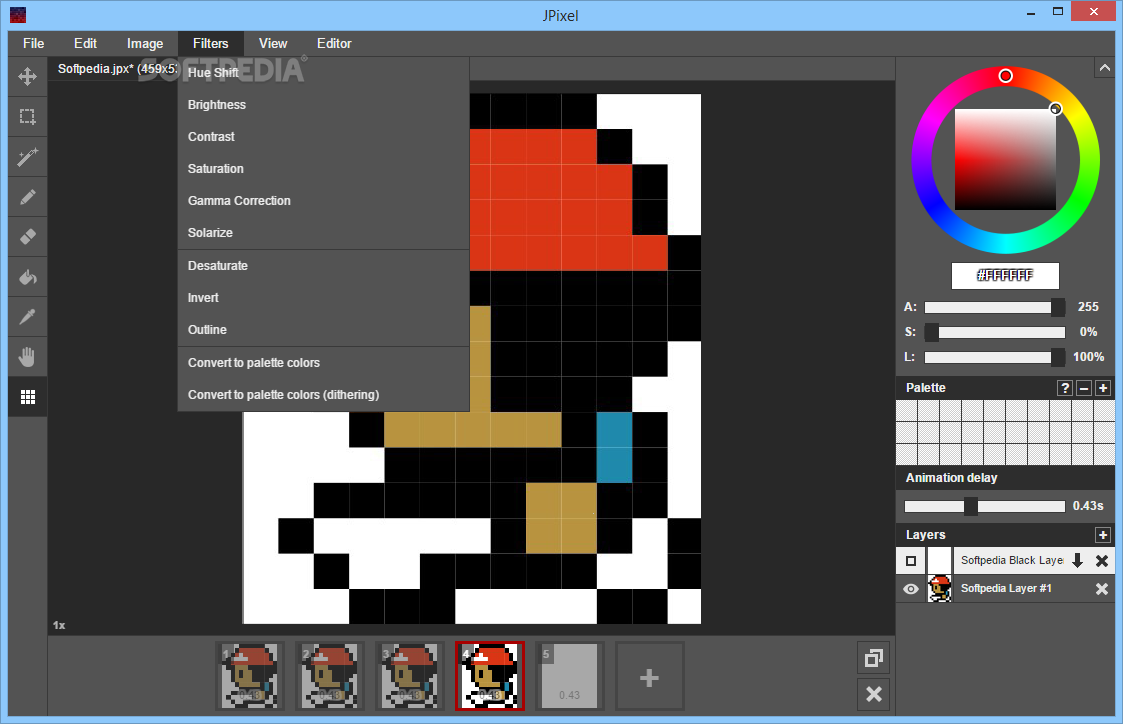
Task: Select the Pencil tool
Action: tap(28, 196)
